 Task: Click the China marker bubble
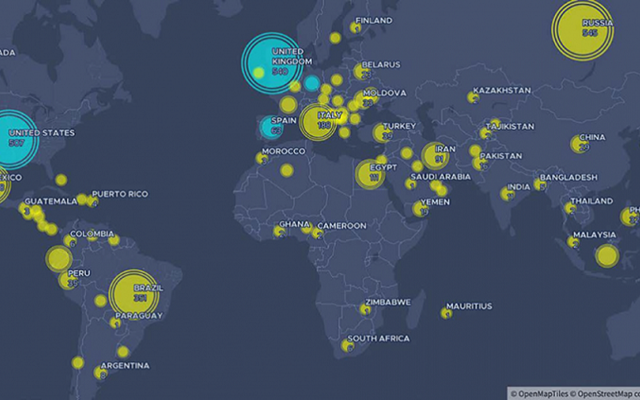click(580, 143)
